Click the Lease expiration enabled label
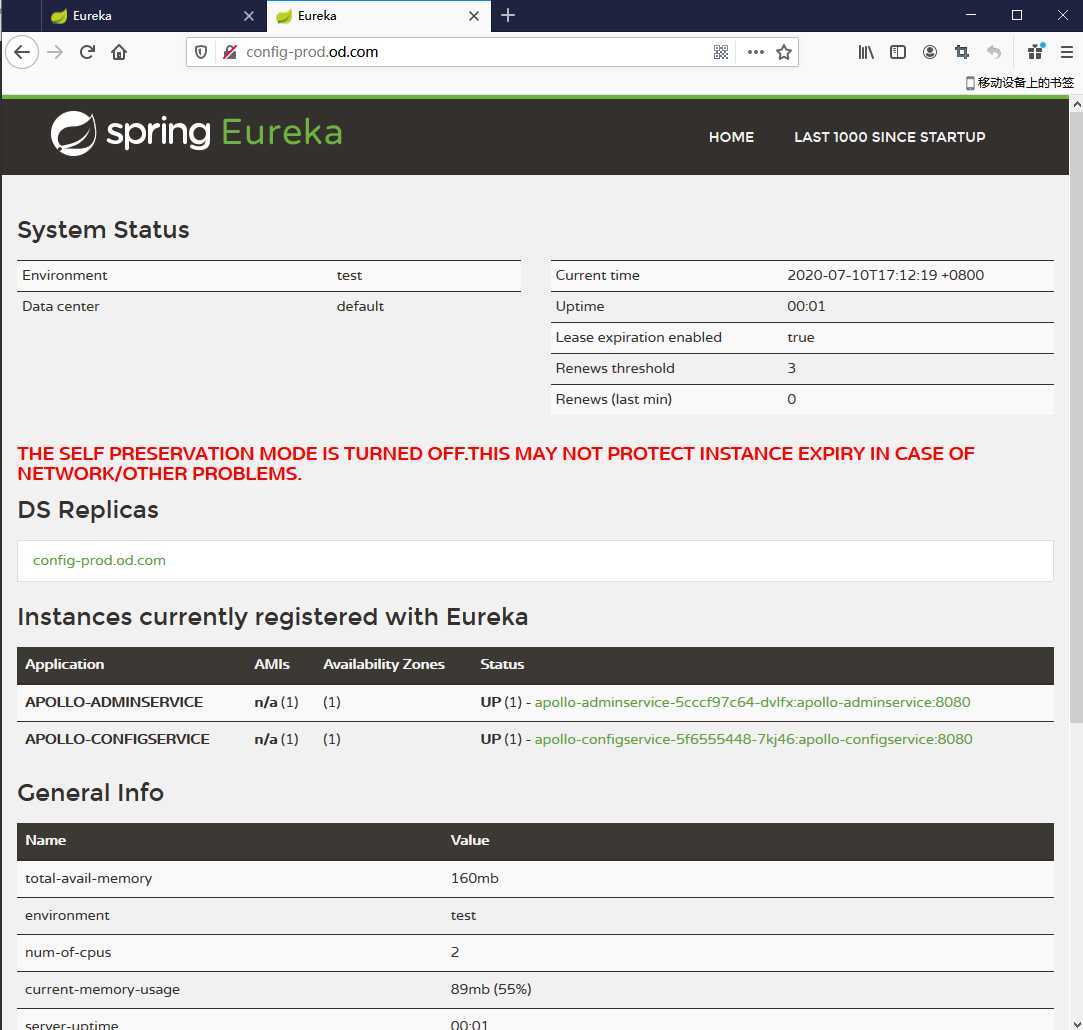Viewport: 1083px width, 1030px height. (x=638, y=337)
